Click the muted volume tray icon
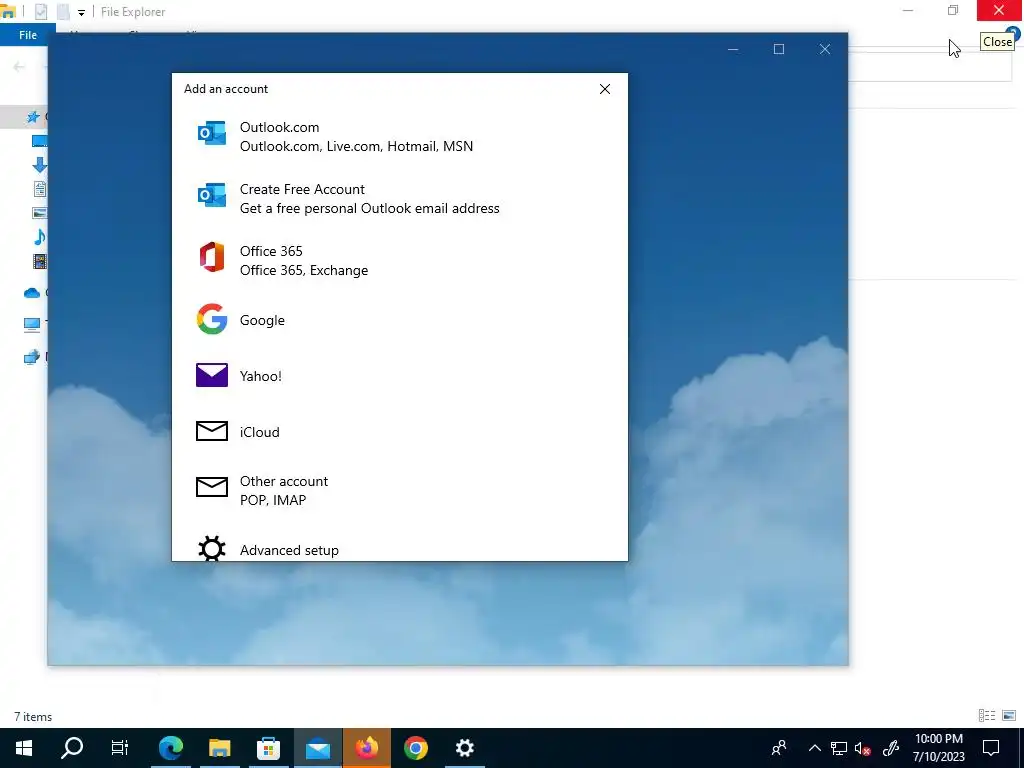This screenshot has width=1024, height=768. 863,748
